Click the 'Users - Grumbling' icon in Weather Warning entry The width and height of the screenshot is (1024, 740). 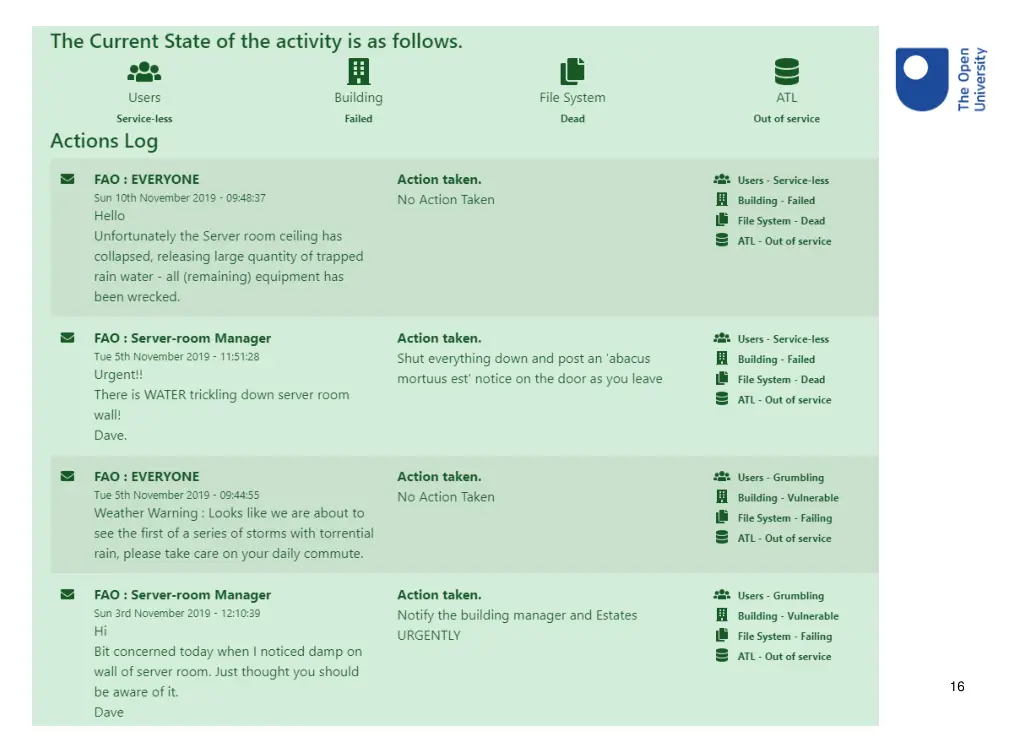pos(722,477)
